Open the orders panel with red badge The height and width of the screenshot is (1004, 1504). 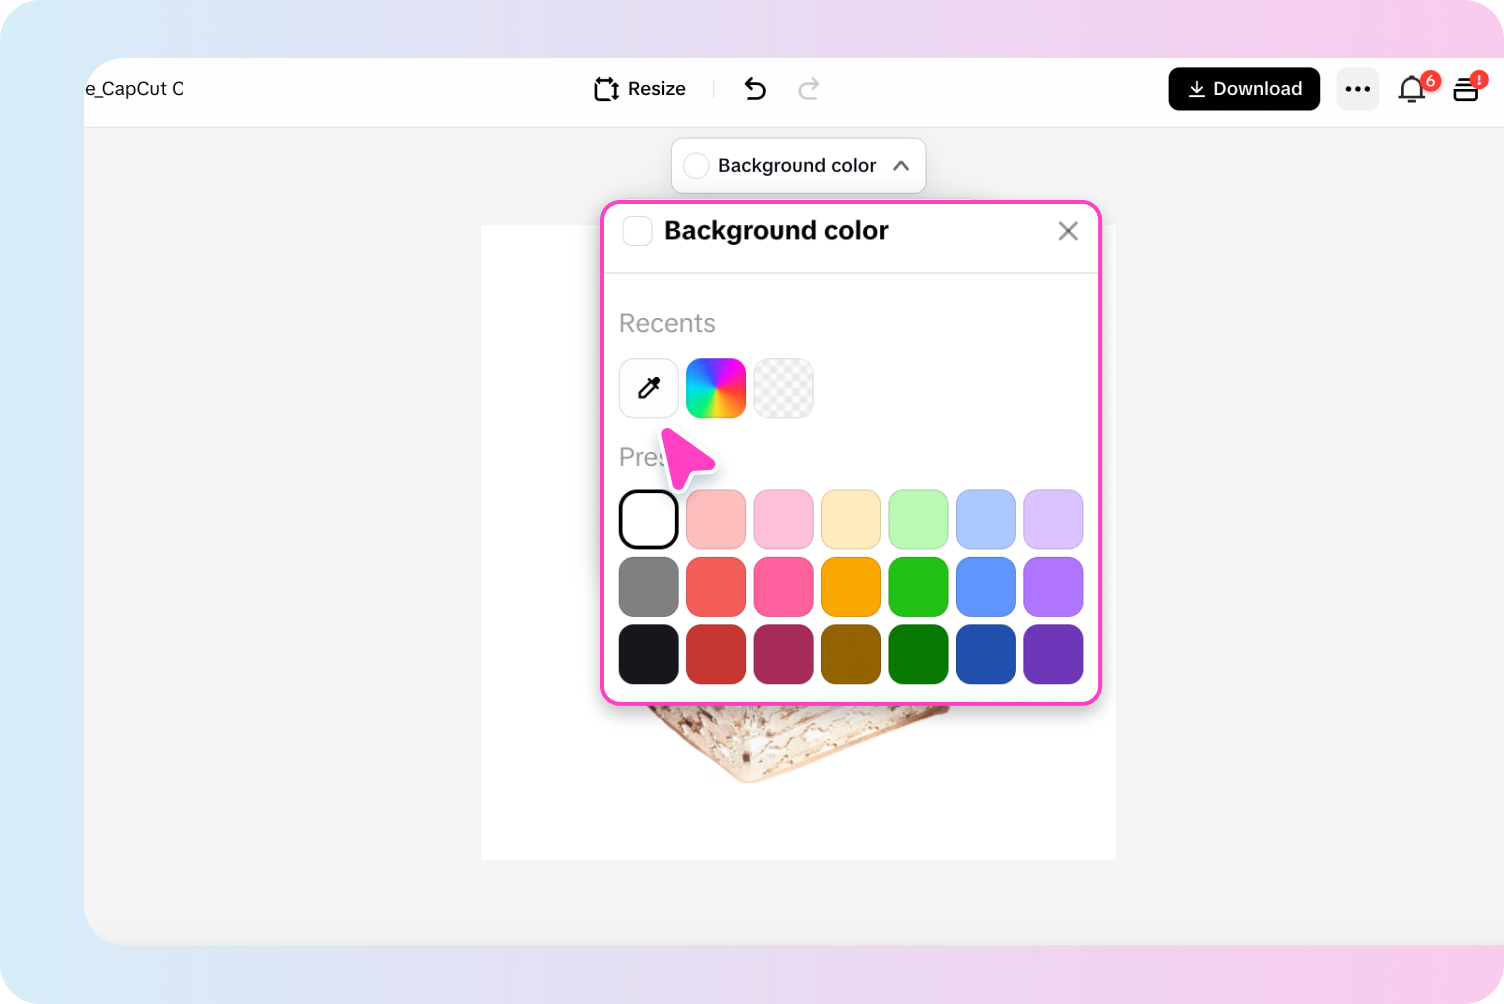(x=1465, y=89)
